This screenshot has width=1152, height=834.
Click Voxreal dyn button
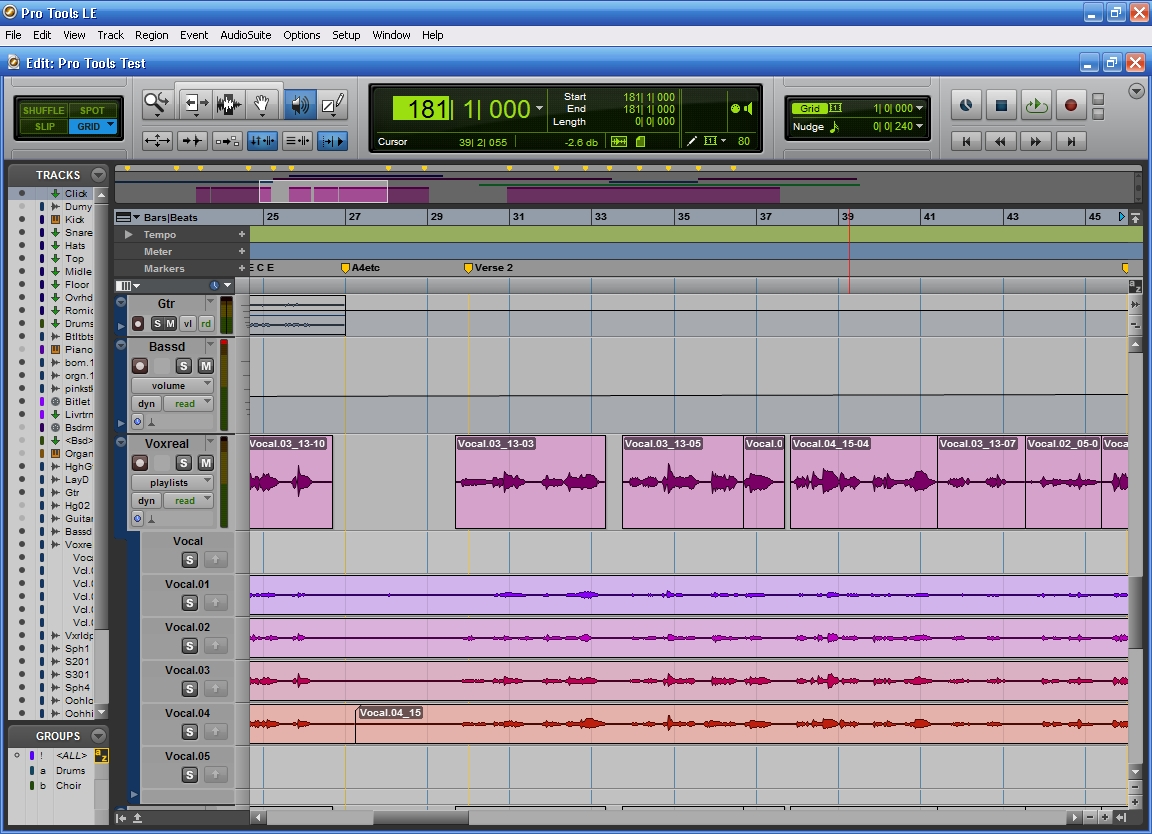[x=146, y=500]
